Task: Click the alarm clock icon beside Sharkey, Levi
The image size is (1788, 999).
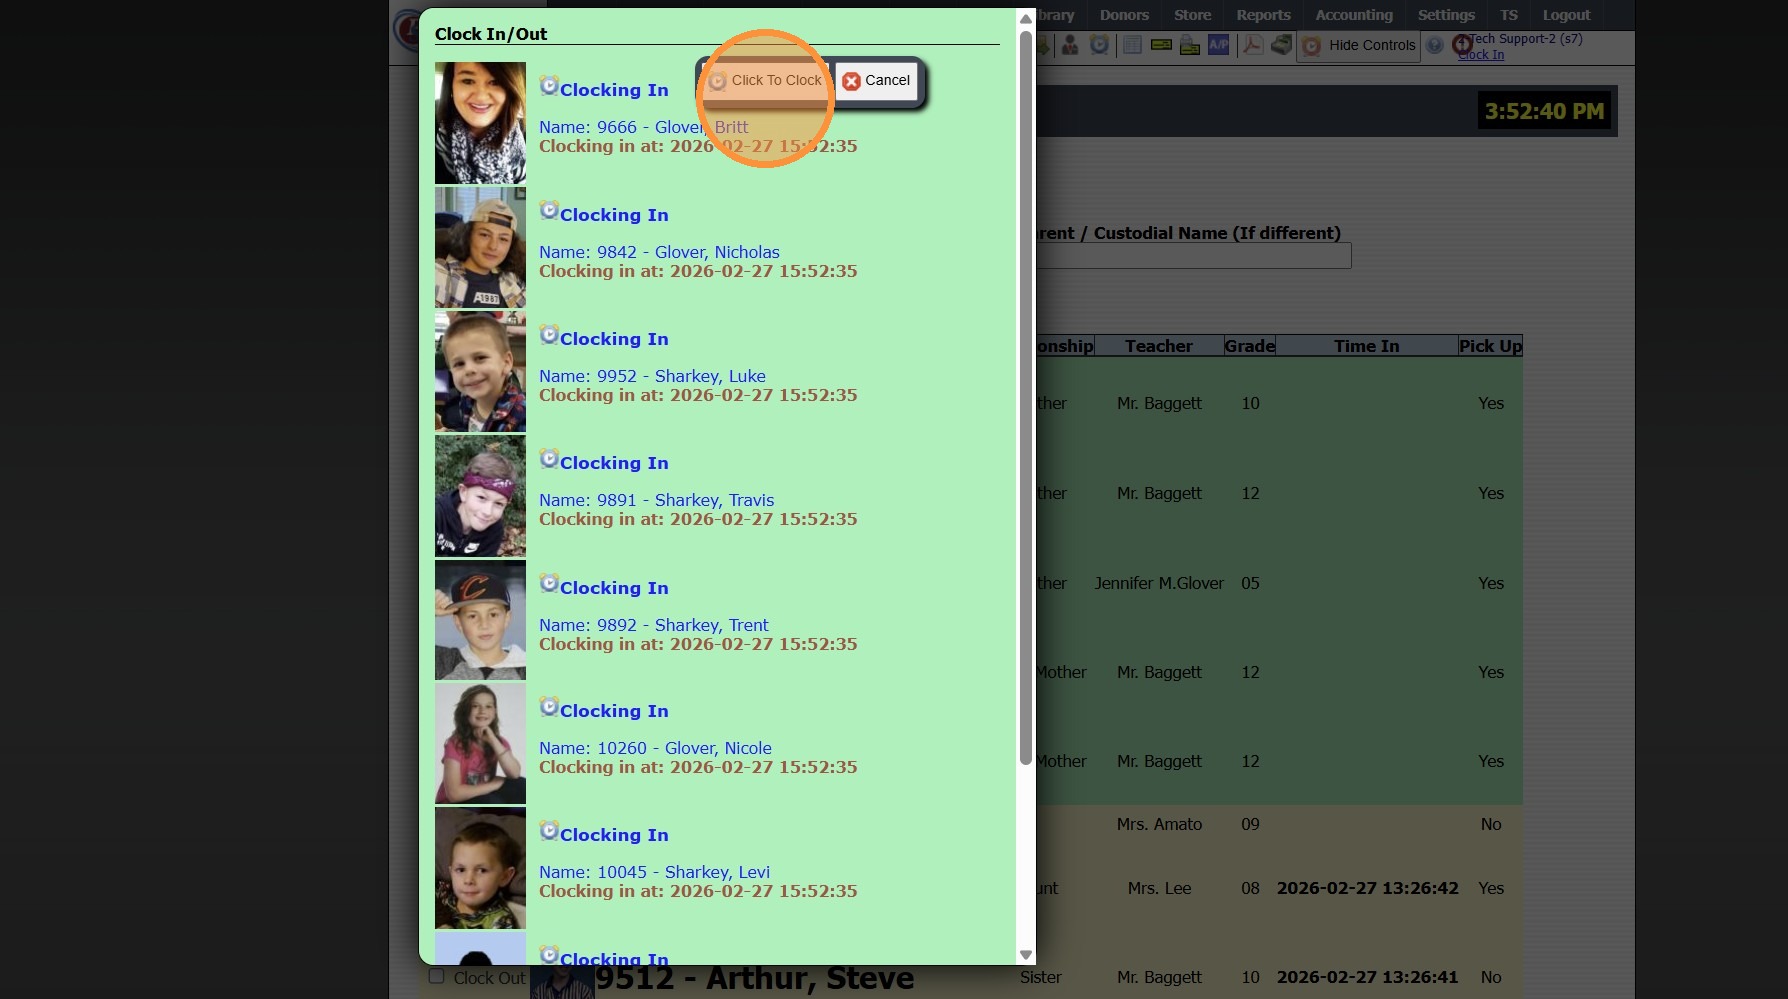Action: click(x=549, y=831)
